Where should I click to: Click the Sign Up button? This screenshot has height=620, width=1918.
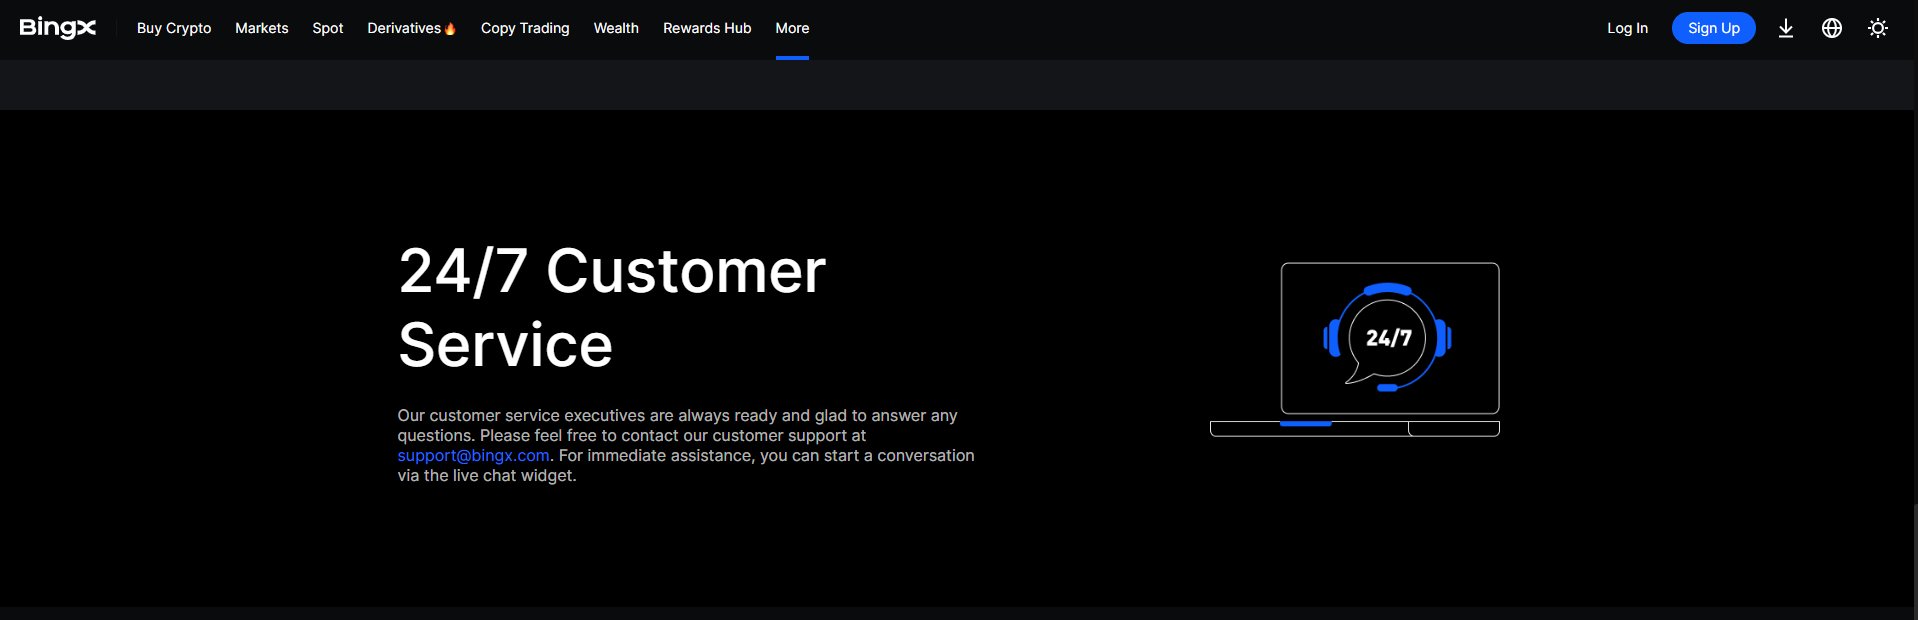(1714, 28)
